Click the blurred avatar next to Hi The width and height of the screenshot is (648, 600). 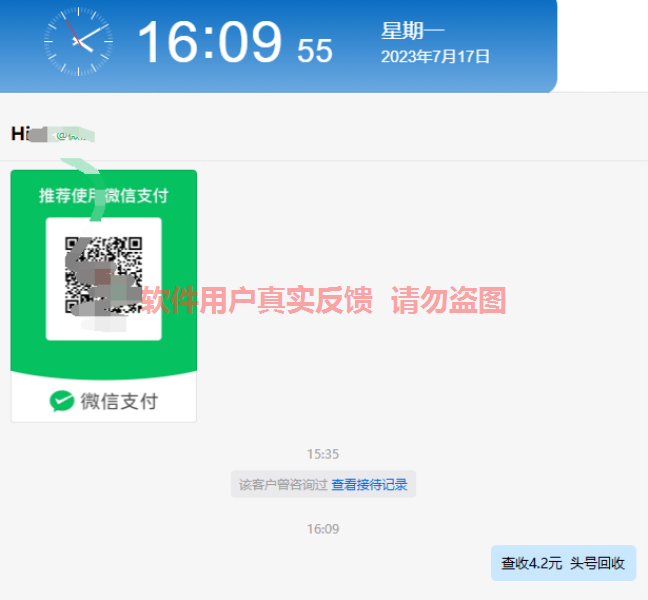(x=62, y=135)
